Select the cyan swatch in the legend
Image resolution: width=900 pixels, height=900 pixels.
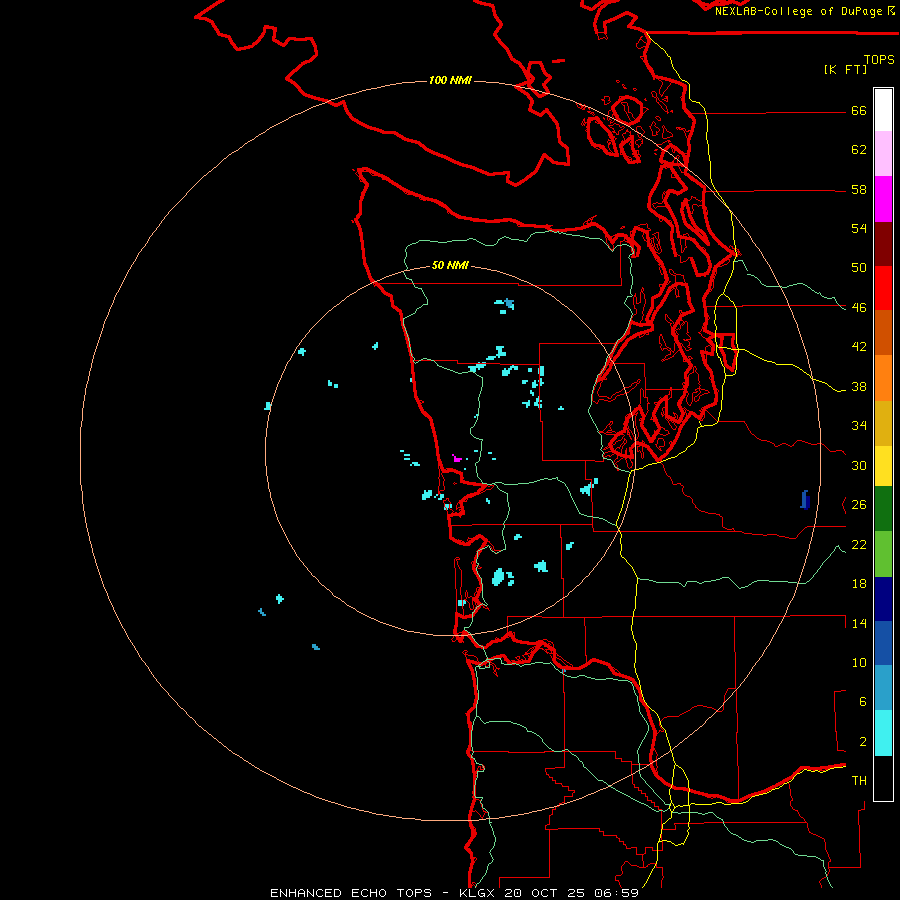(x=883, y=733)
